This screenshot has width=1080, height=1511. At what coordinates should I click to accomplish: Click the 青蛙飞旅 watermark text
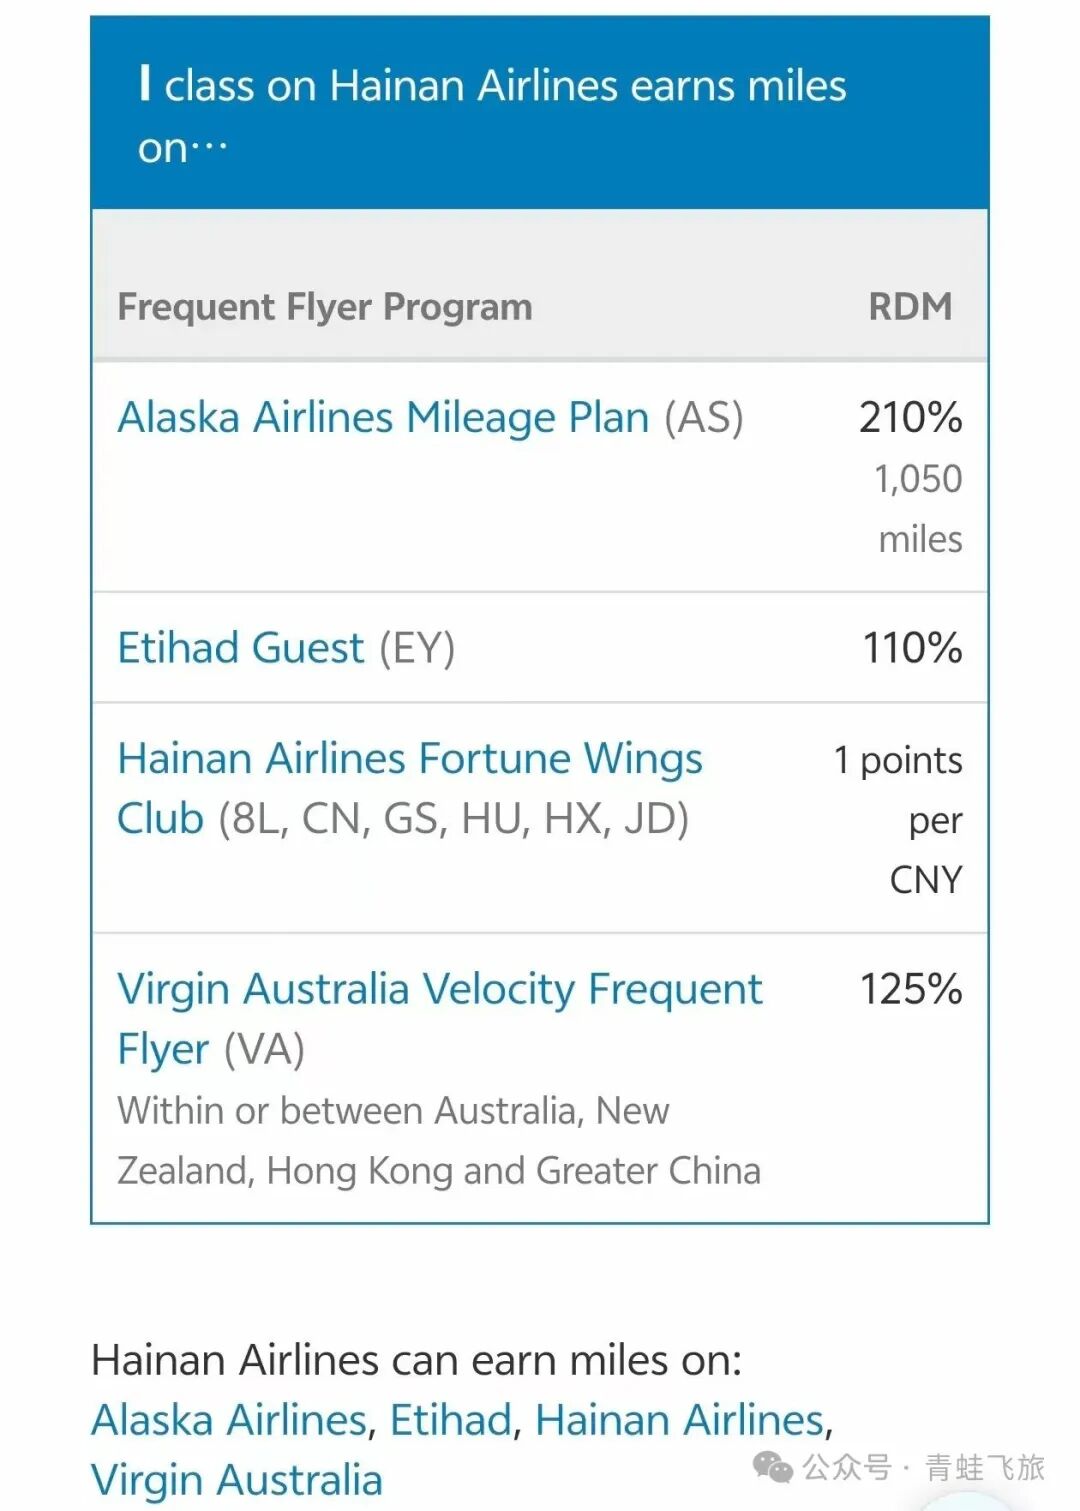984,1467
